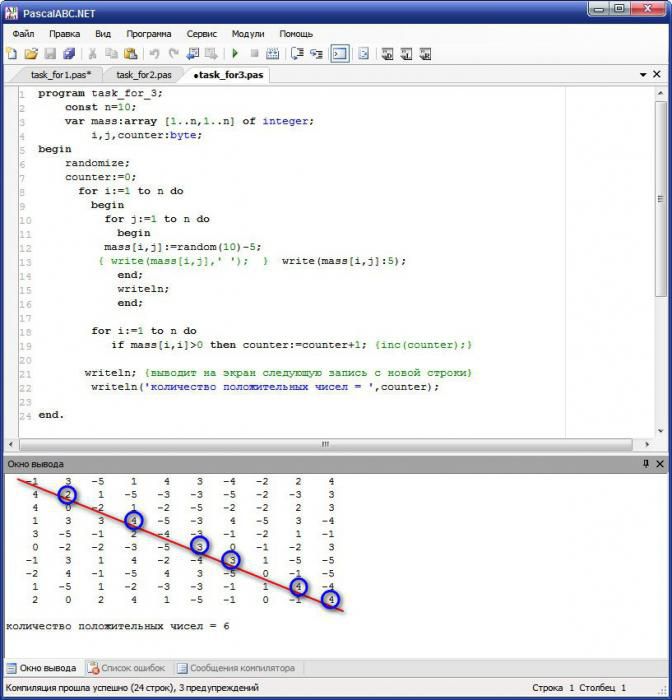Open the Сообщения компилятора tab
This screenshot has width=672, height=700.
click(236, 668)
